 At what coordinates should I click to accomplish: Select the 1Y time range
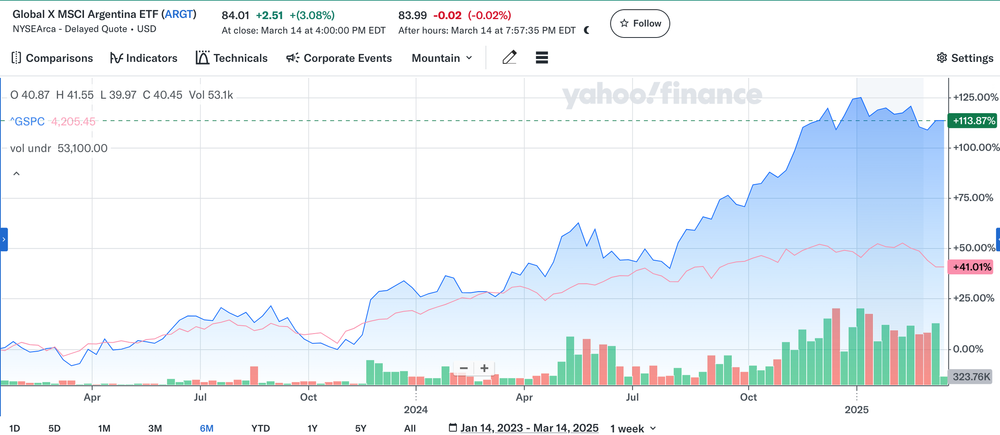[x=312, y=428]
